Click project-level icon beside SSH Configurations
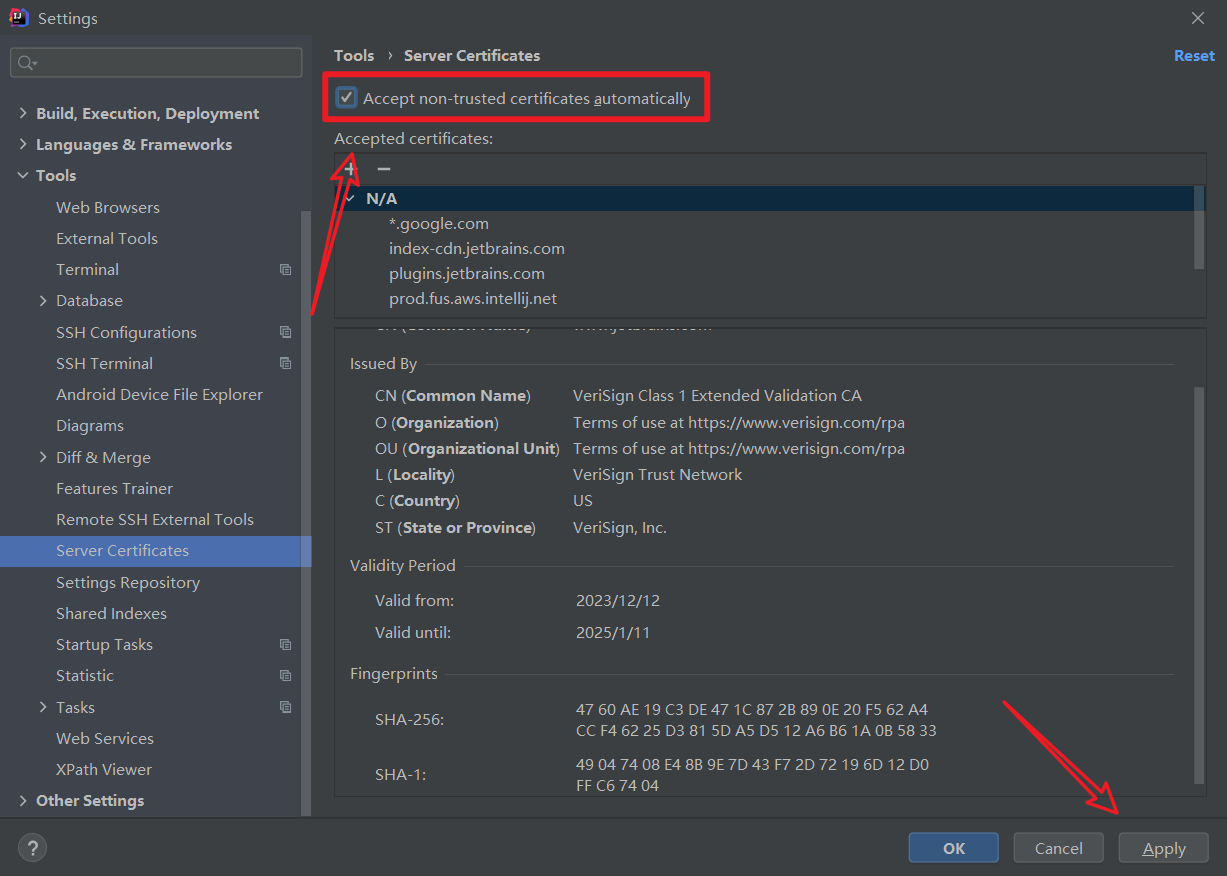This screenshot has height=876, width=1227. click(x=286, y=332)
